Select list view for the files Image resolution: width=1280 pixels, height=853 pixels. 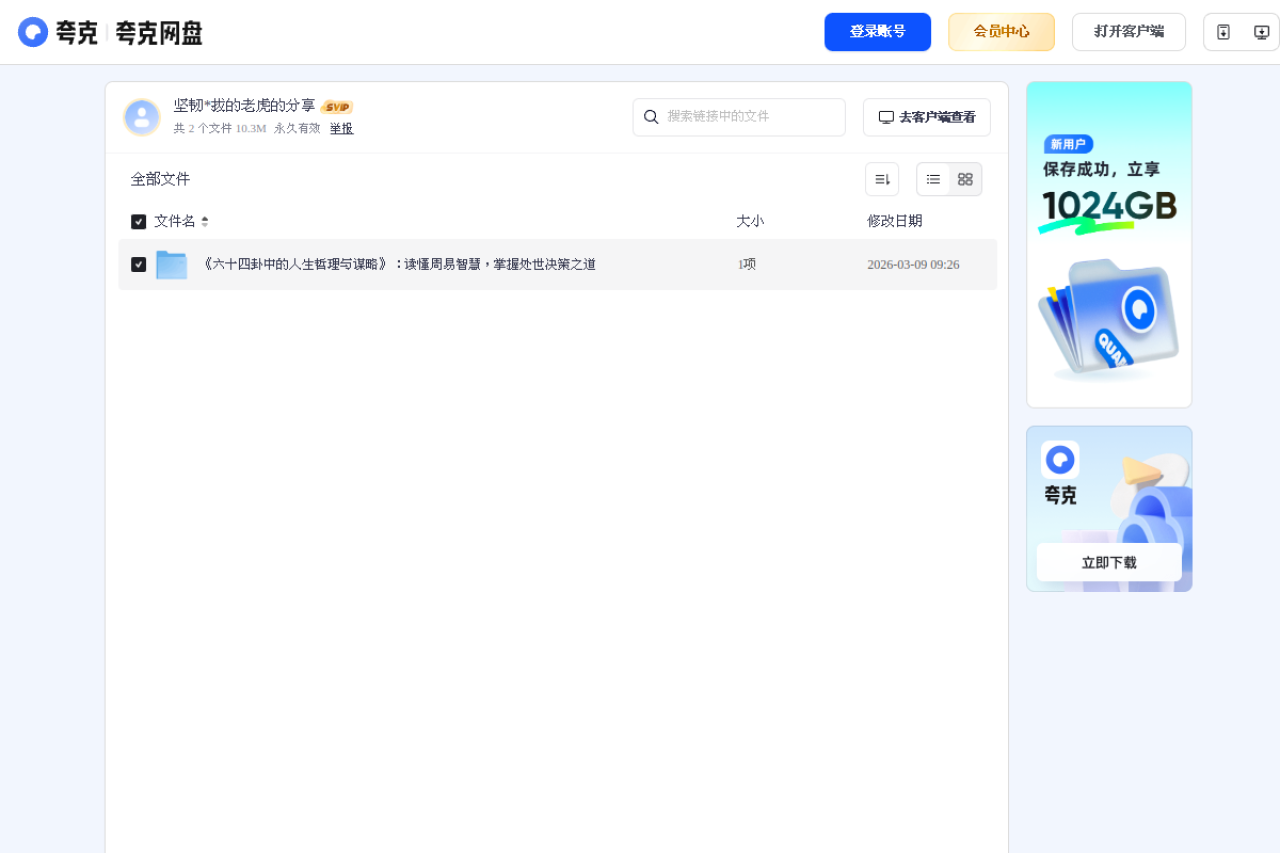[x=933, y=179]
